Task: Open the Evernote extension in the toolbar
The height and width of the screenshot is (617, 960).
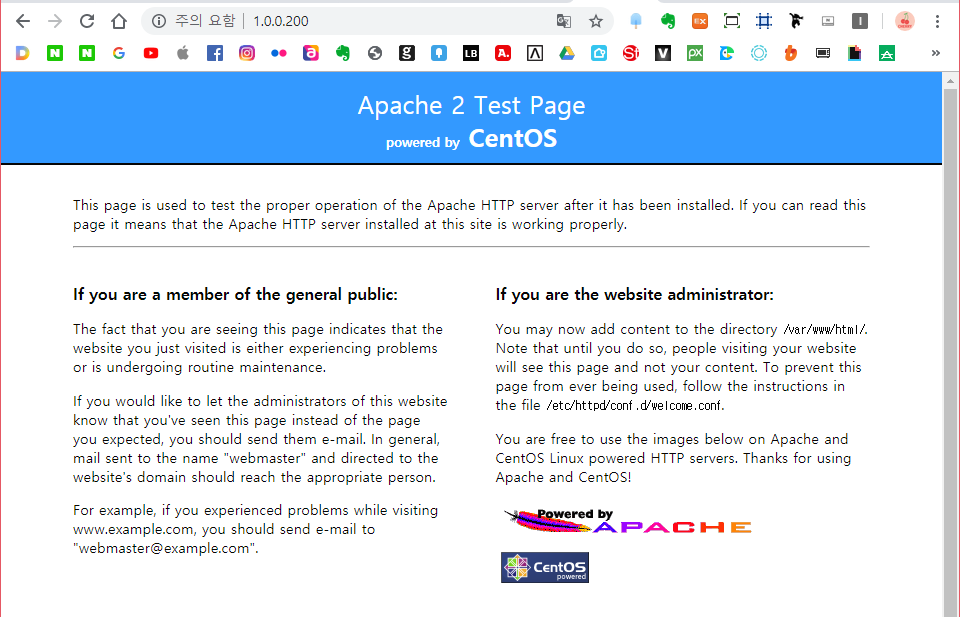Action: (x=668, y=21)
